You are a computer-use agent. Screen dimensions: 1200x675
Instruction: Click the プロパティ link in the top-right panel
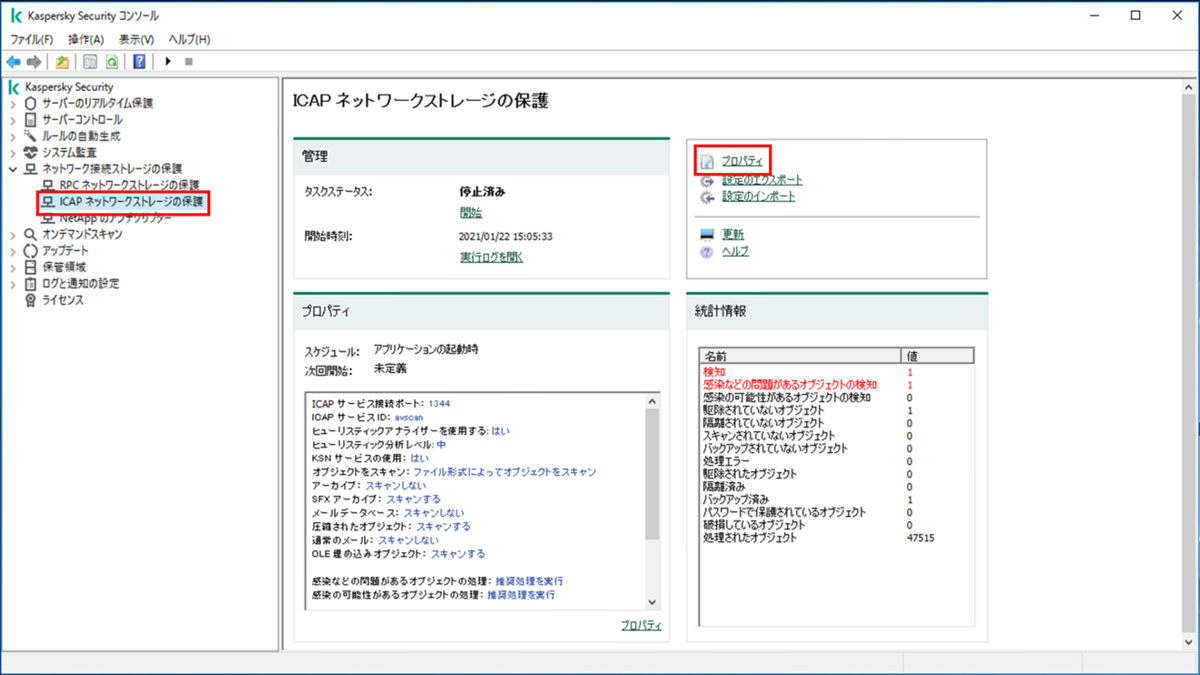[x=742, y=161]
